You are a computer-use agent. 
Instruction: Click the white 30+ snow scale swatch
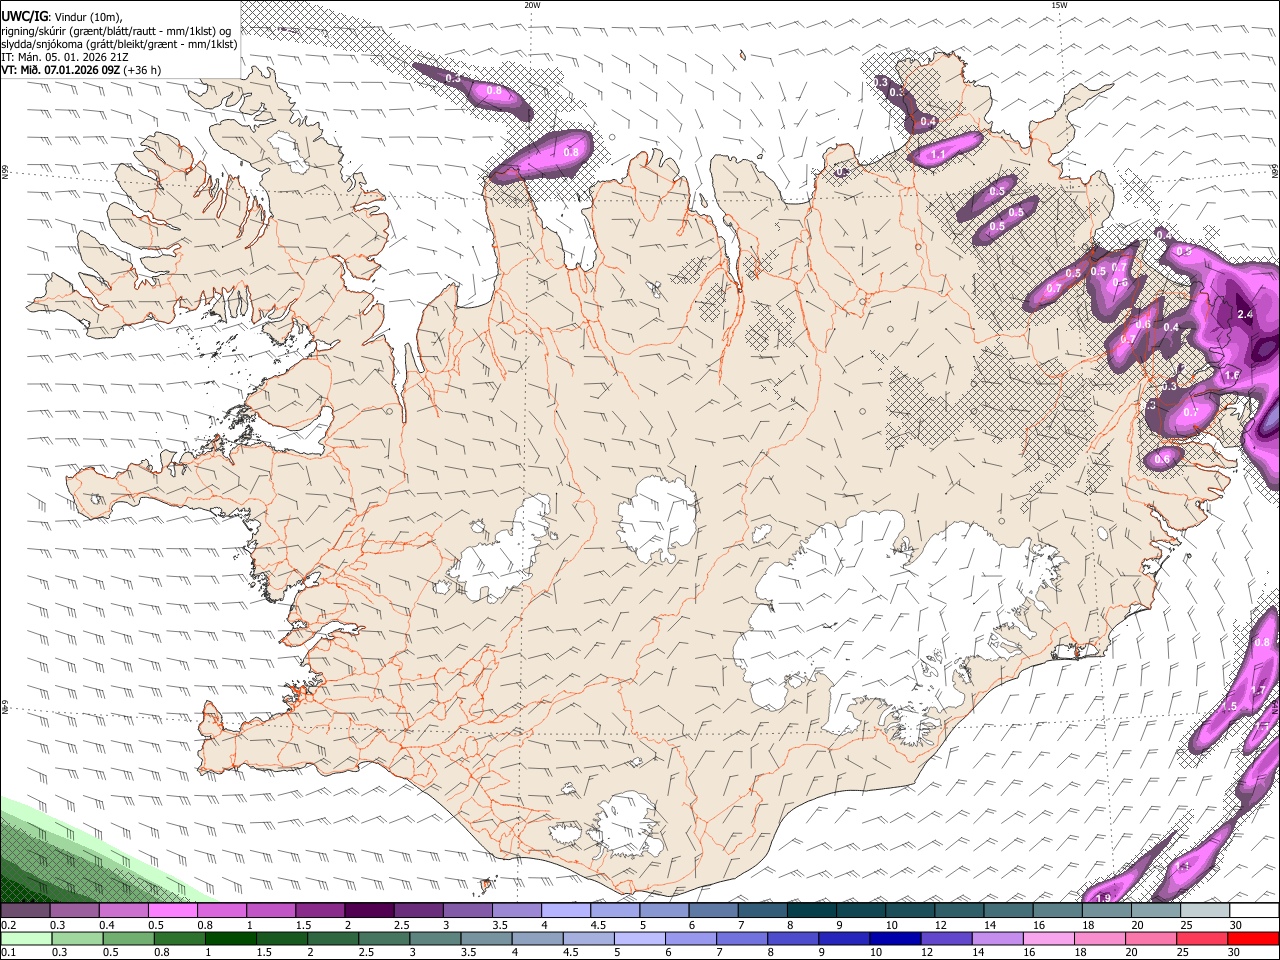coord(1254,911)
